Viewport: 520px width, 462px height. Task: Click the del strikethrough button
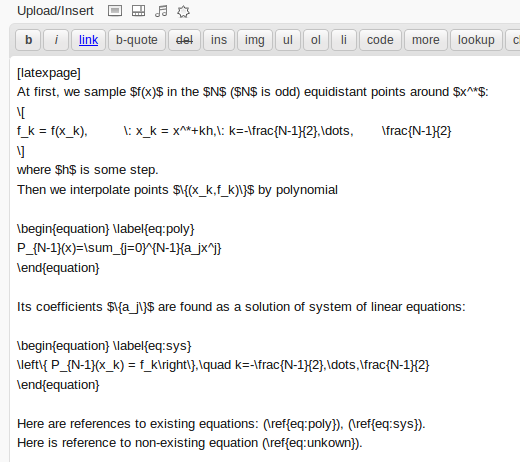184,40
